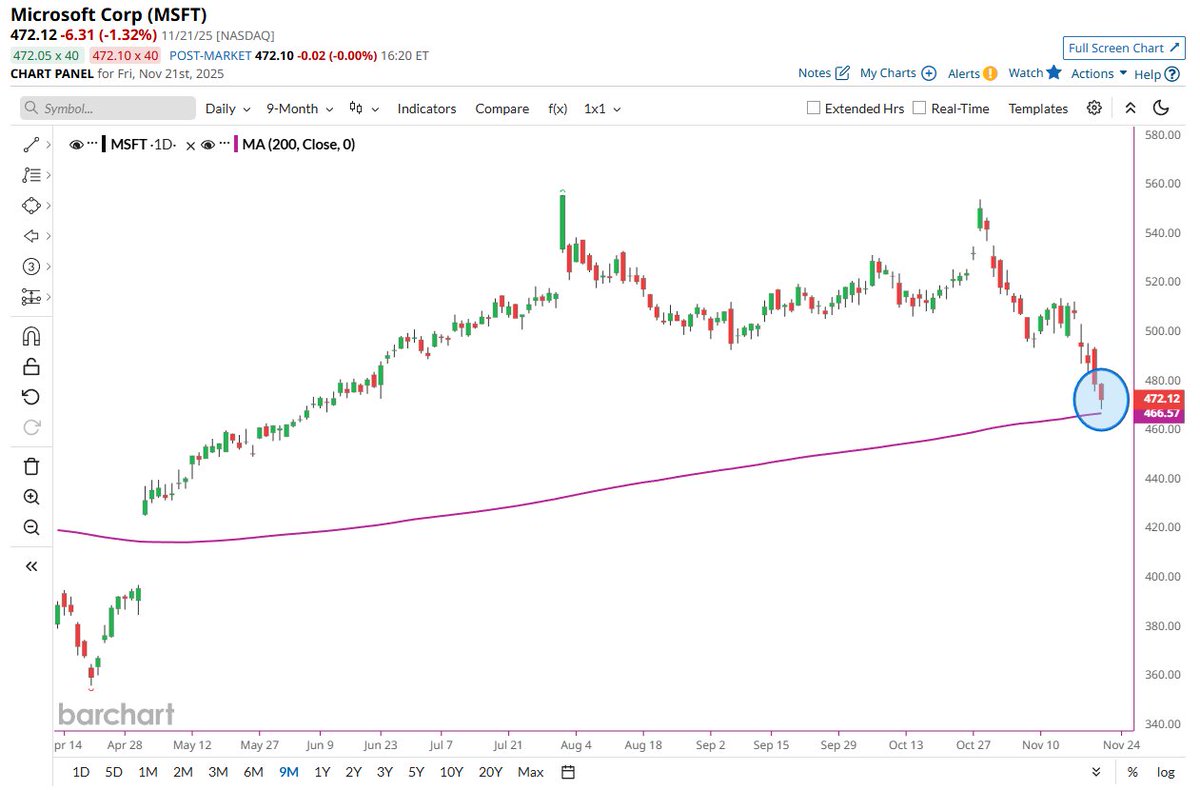Viewport: 1200px width, 790px height.
Task: Switch to dark mode moon icon
Action: tap(1161, 108)
